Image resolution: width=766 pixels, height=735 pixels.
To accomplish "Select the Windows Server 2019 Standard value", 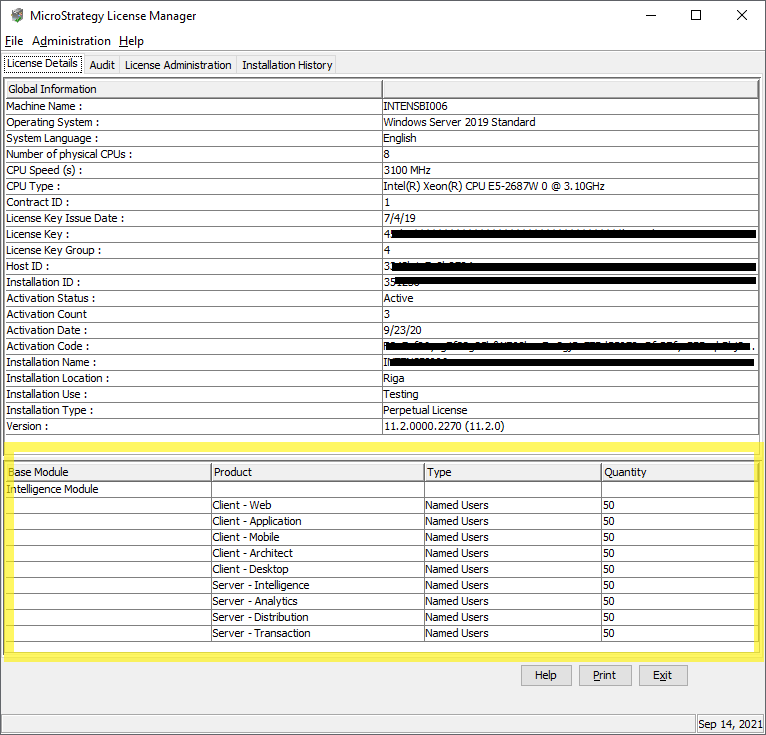I will (459, 122).
